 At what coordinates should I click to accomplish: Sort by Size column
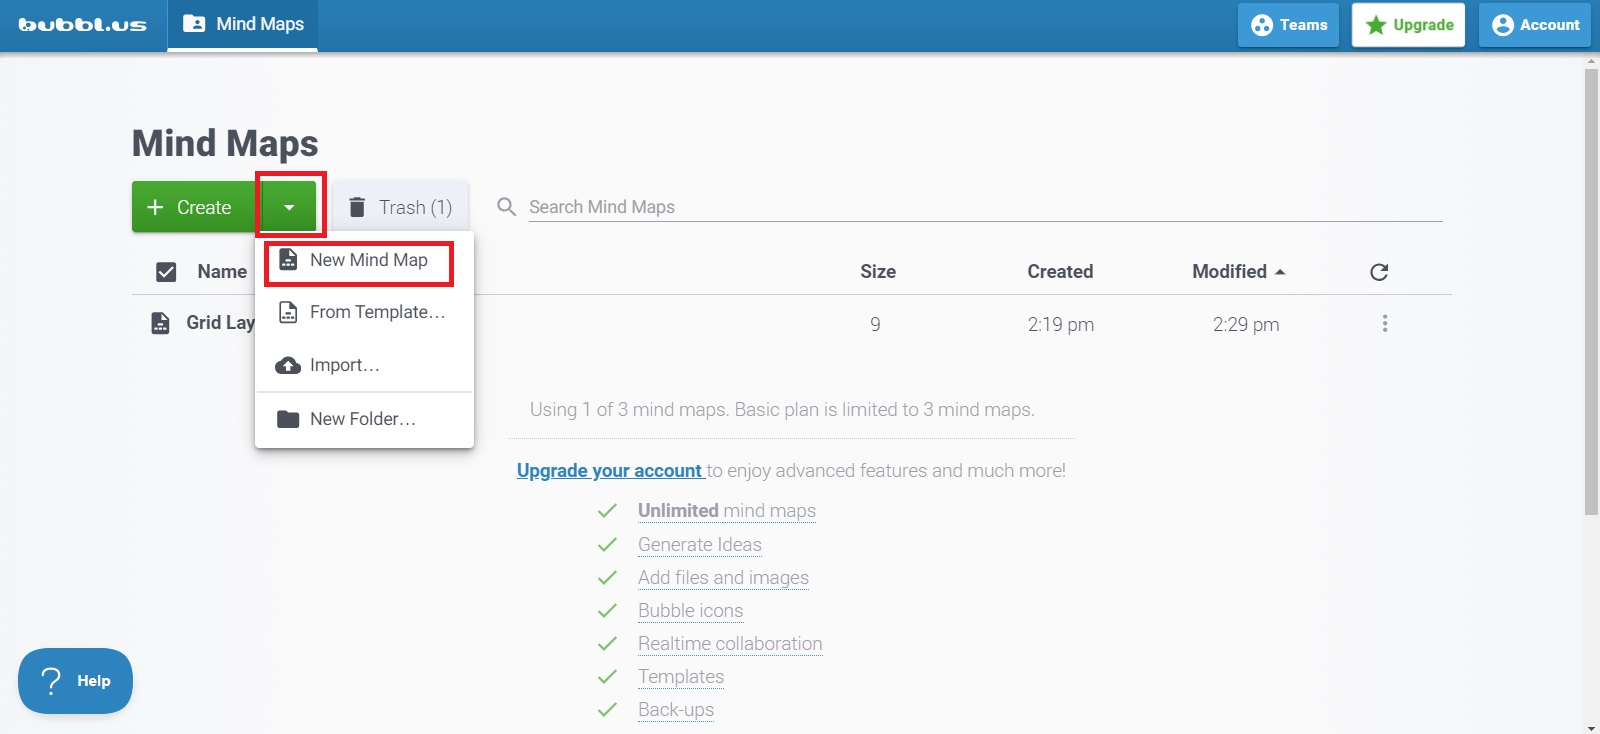click(878, 272)
